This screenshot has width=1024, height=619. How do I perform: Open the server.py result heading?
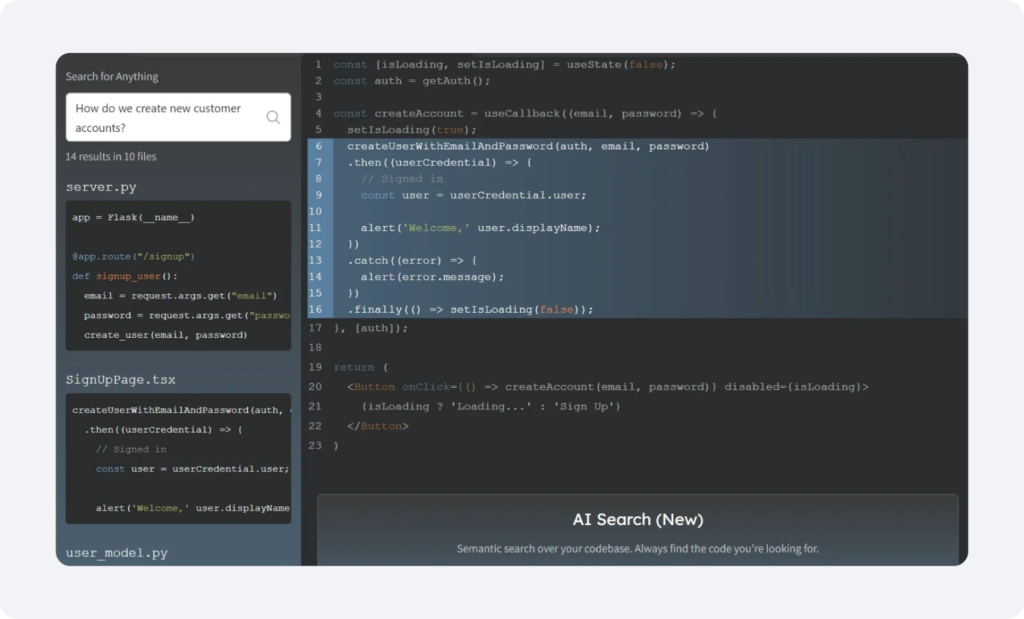(x=101, y=187)
